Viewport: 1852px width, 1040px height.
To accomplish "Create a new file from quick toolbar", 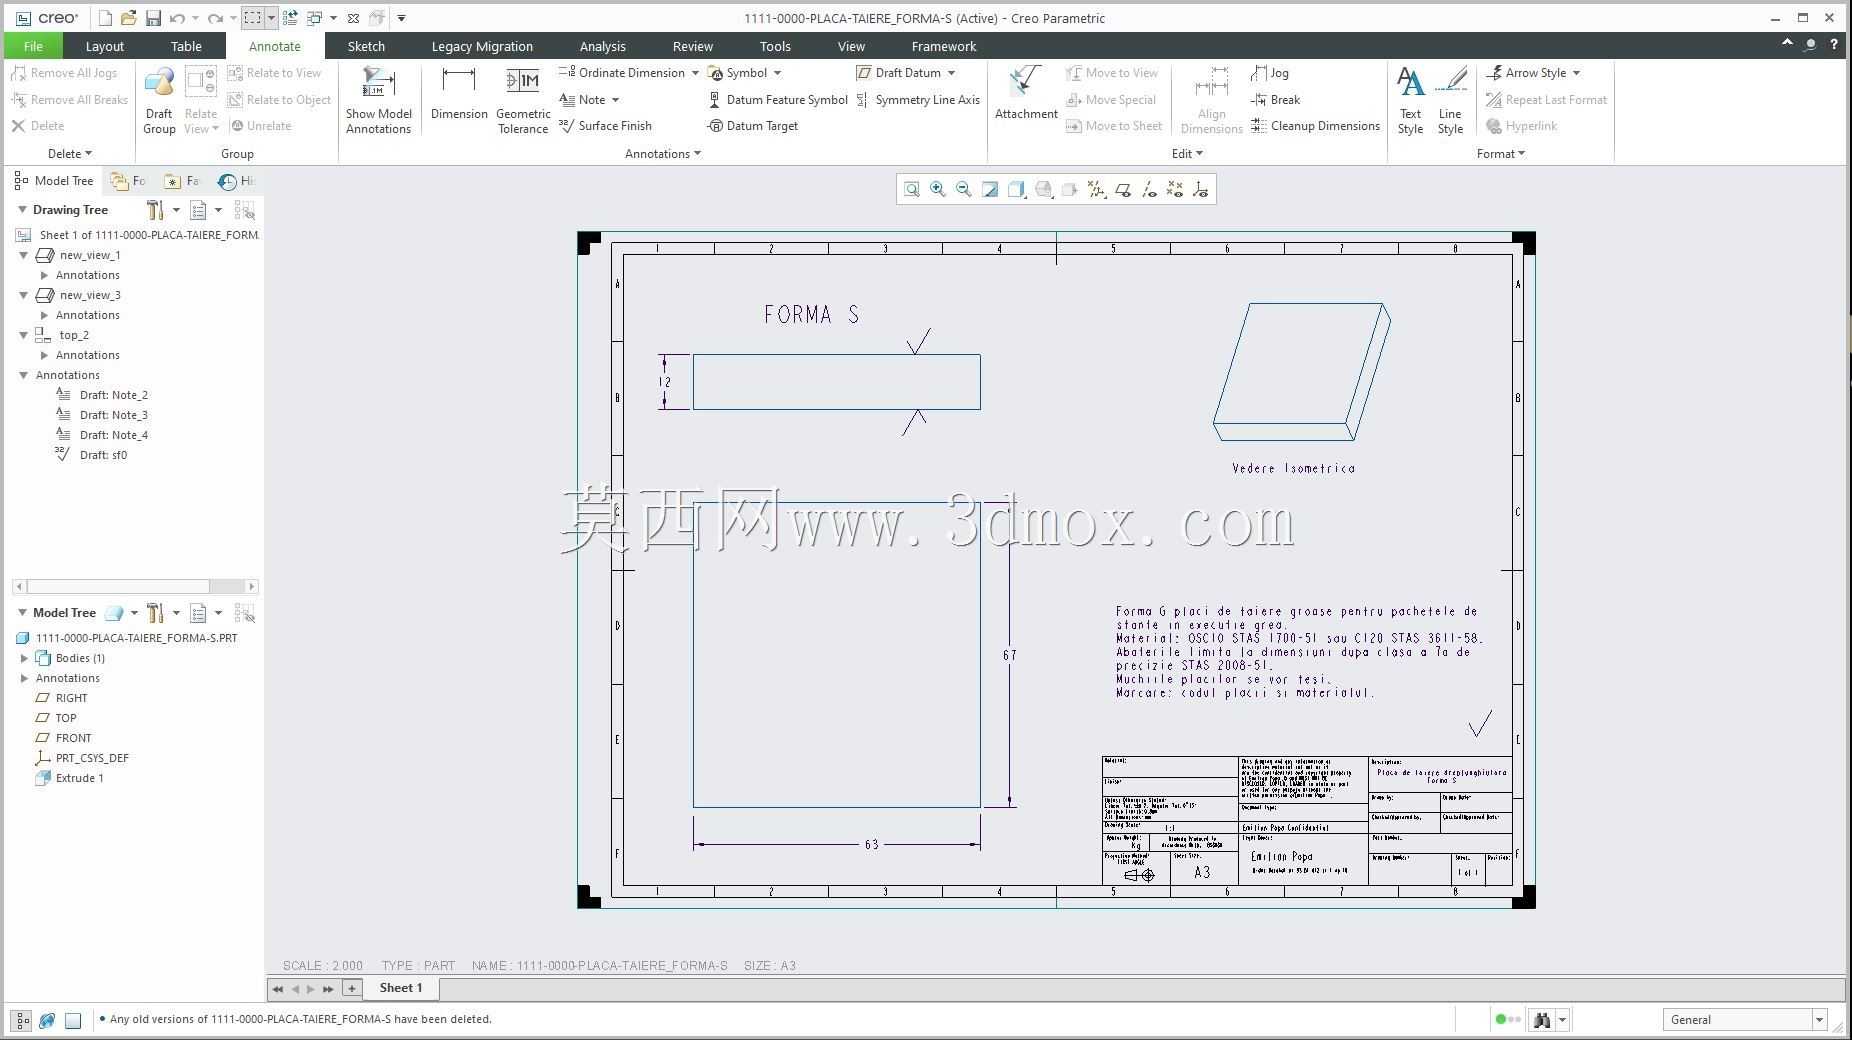I will coord(105,18).
